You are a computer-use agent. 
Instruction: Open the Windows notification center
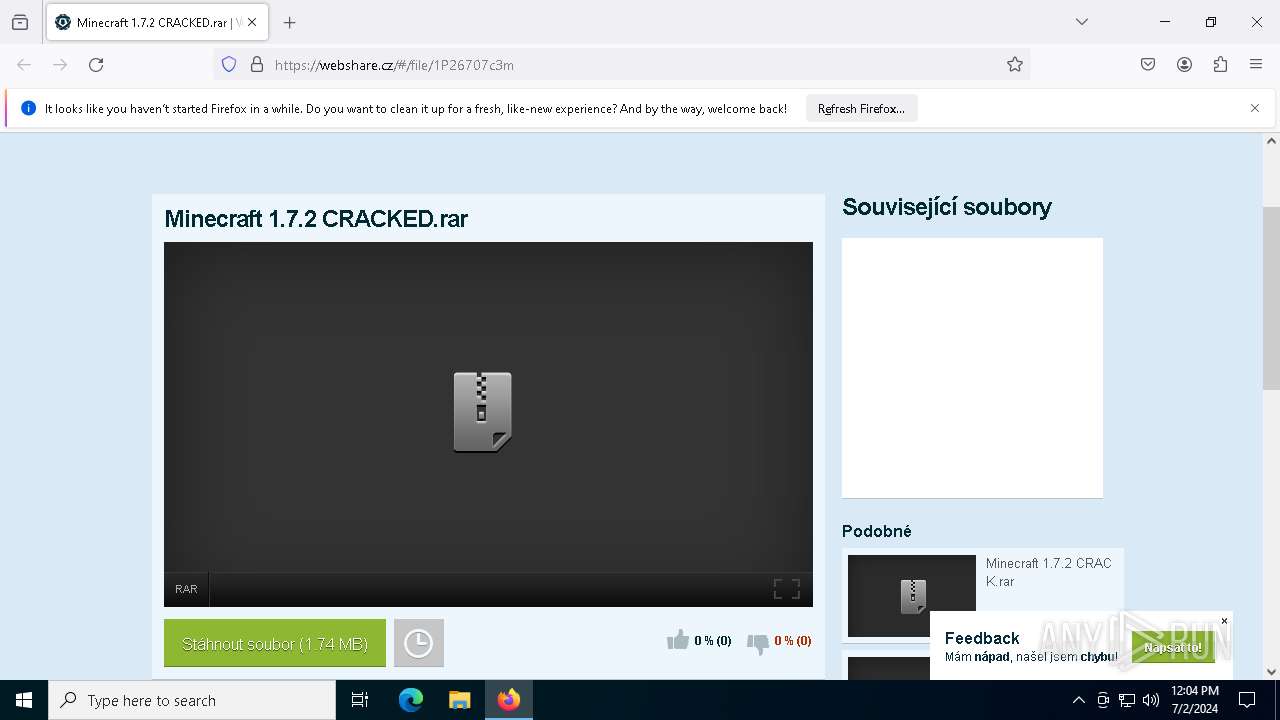point(1247,700)
